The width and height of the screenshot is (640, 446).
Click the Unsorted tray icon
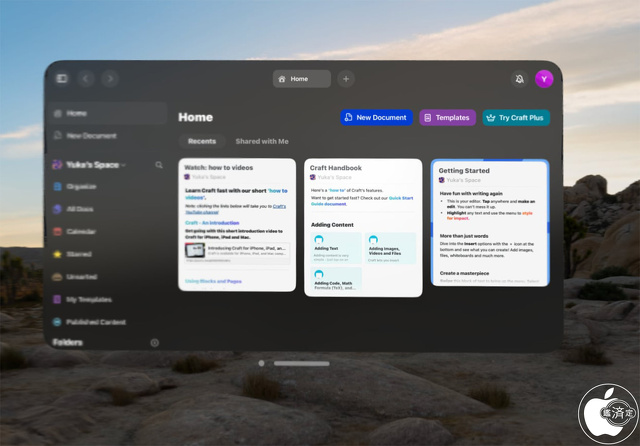58,277
